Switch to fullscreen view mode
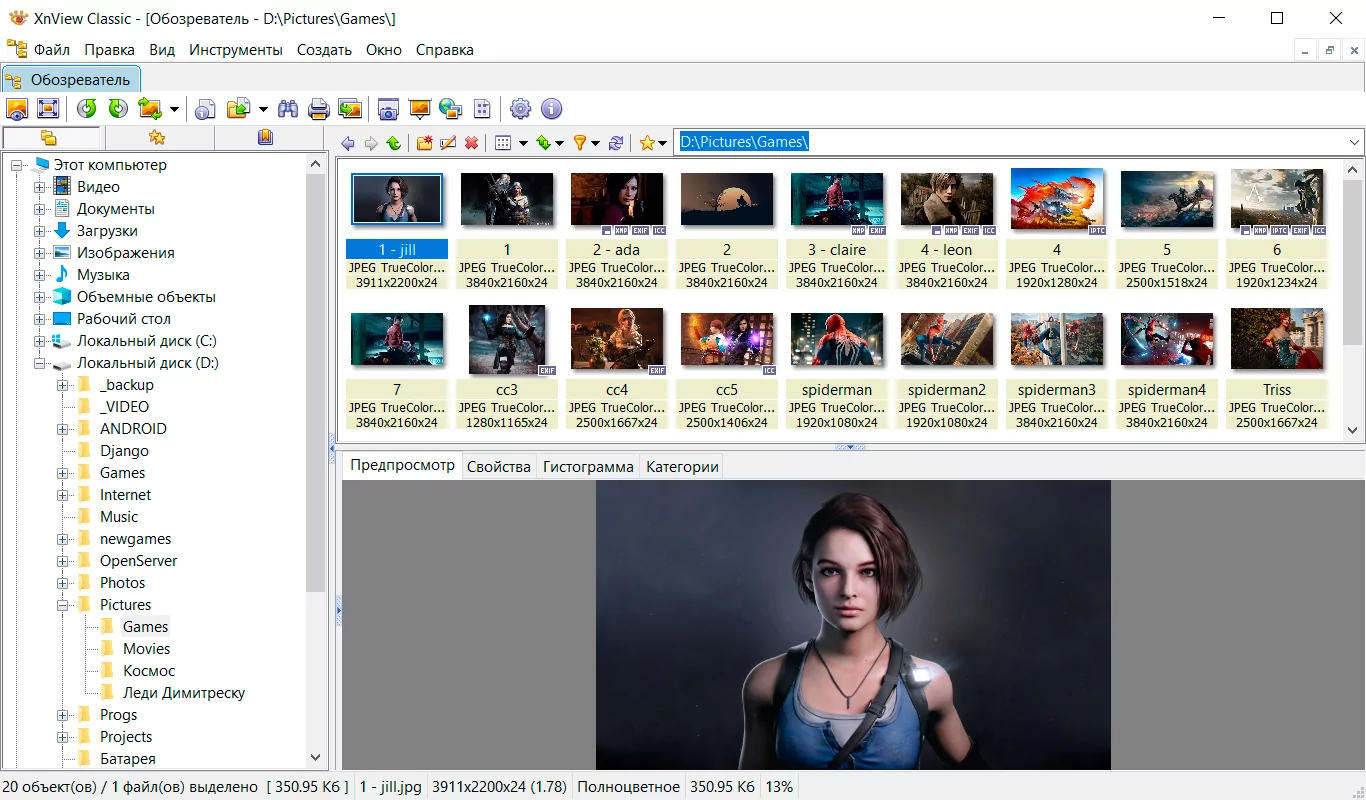Image resolution: width=1366 pixels, height=800 pixels. tap(48, 109)
